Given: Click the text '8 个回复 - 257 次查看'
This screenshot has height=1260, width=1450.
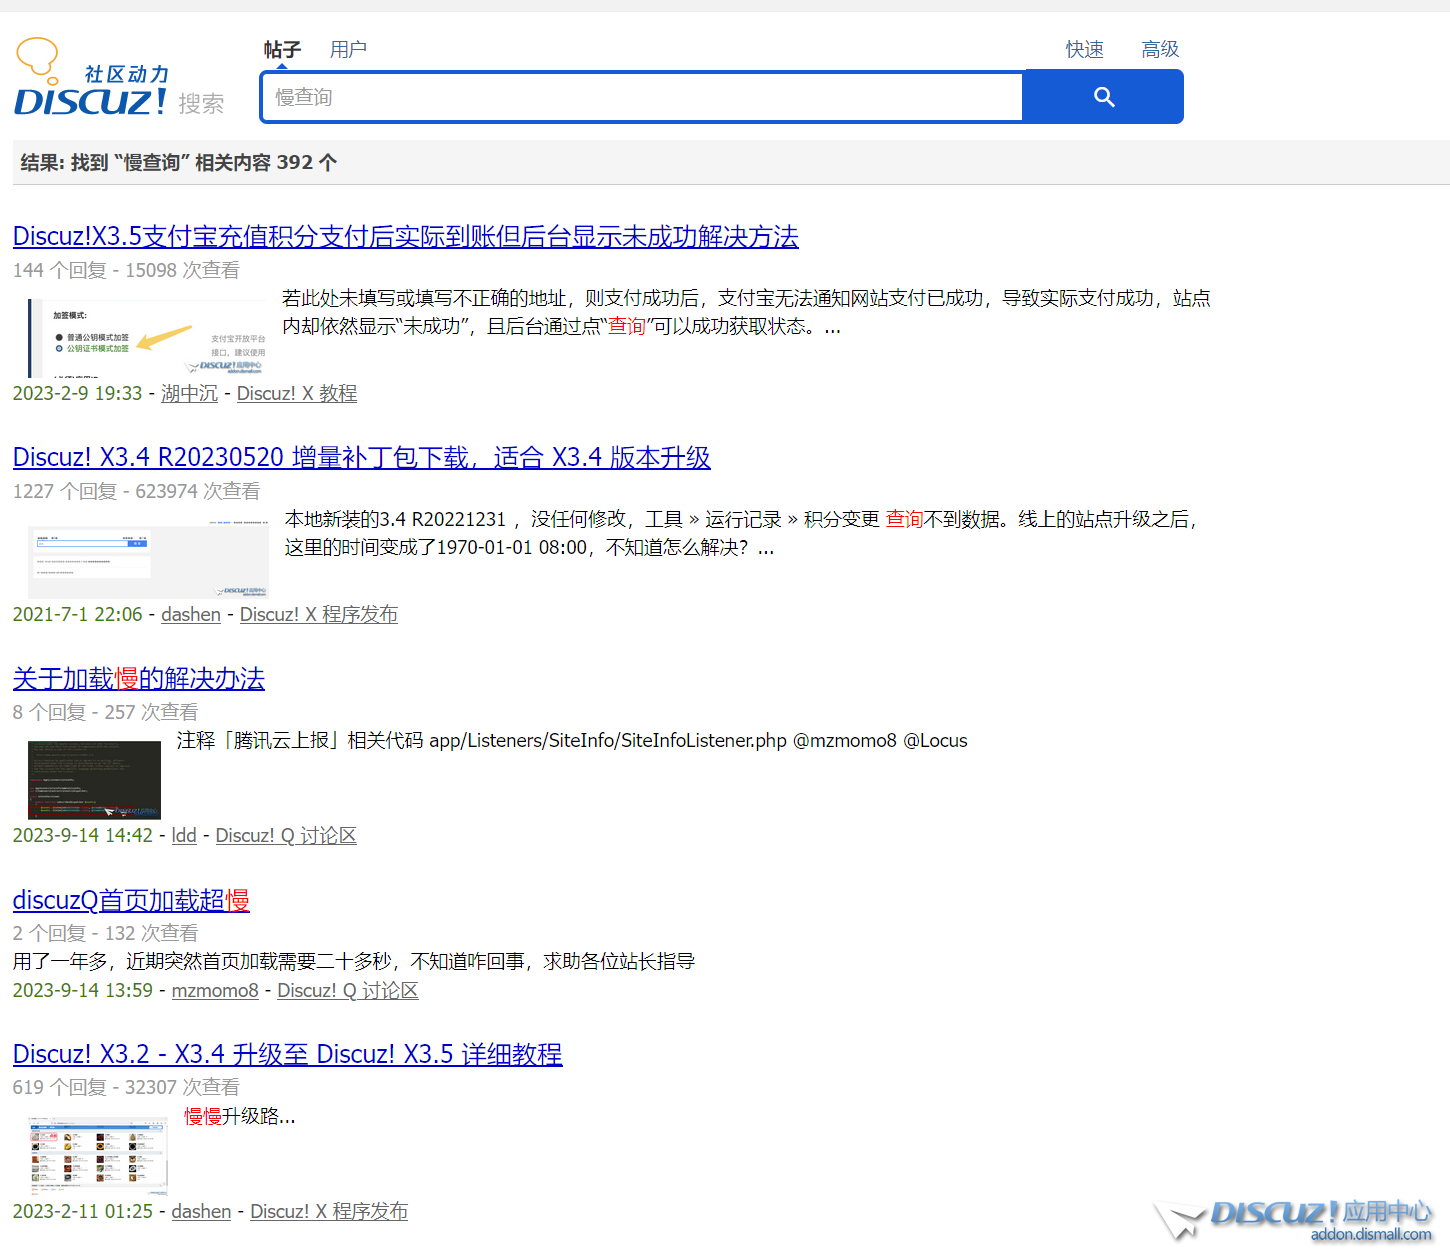Looking at the screenshot, I should [x=105, y=712].
